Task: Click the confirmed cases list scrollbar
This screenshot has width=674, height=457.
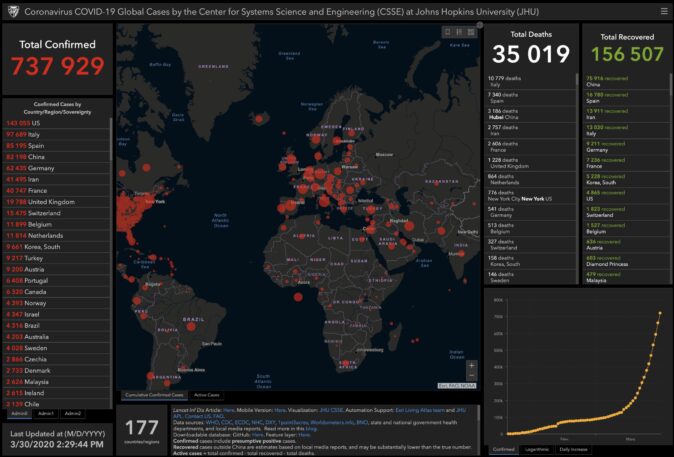Action: 111,140
